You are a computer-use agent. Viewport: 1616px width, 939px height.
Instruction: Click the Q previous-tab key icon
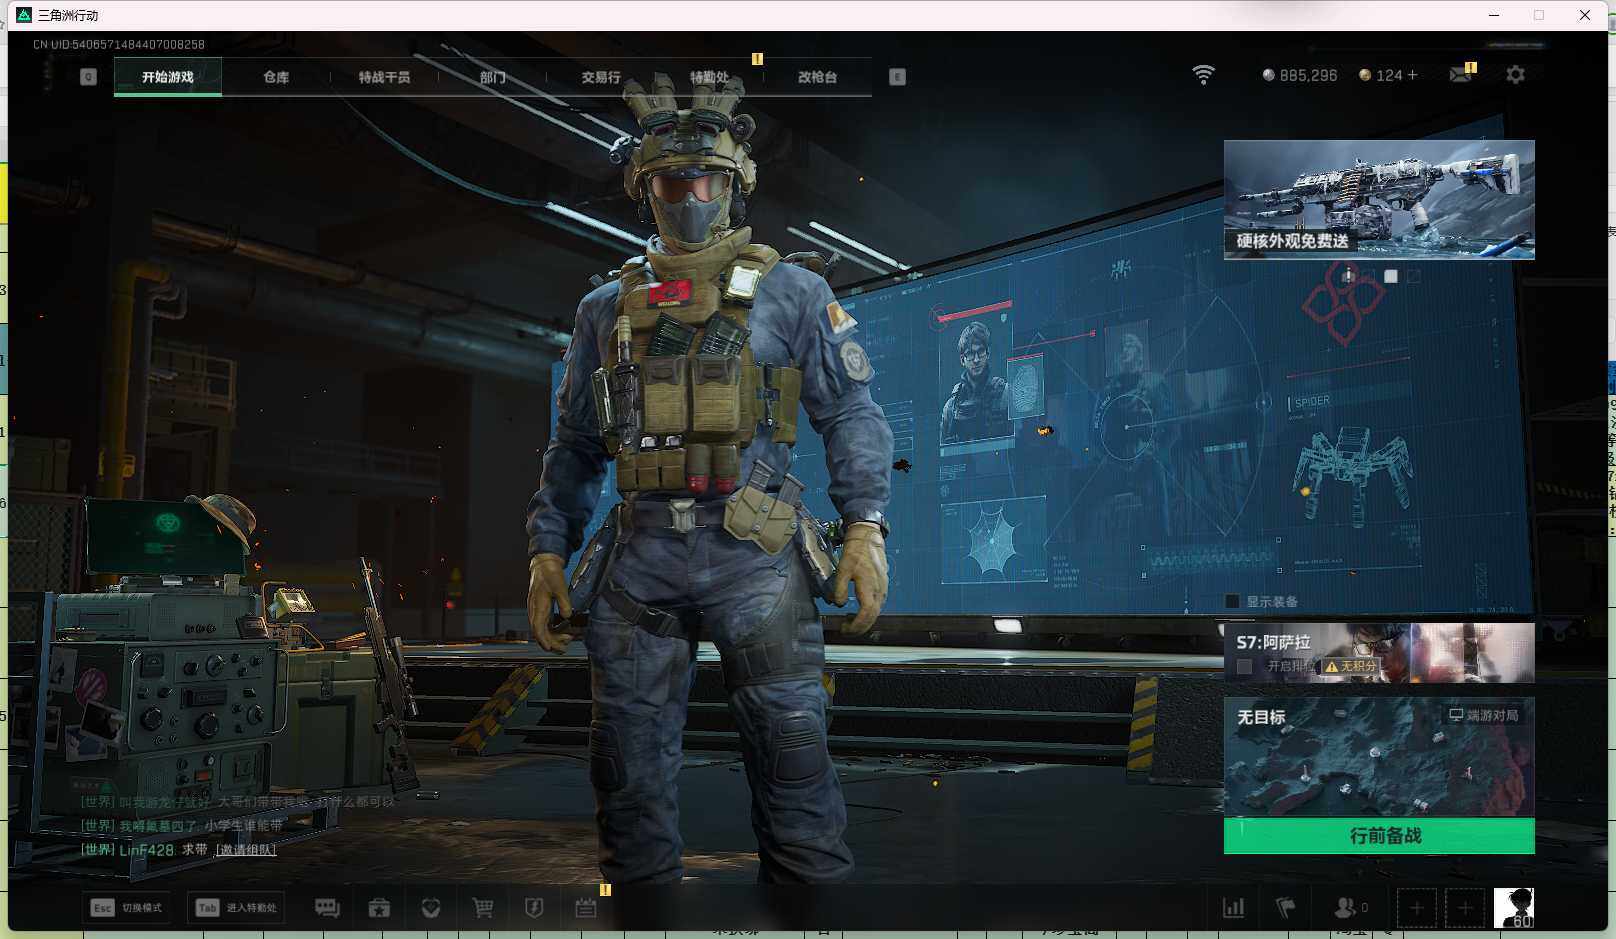click(x=88, y=77)
